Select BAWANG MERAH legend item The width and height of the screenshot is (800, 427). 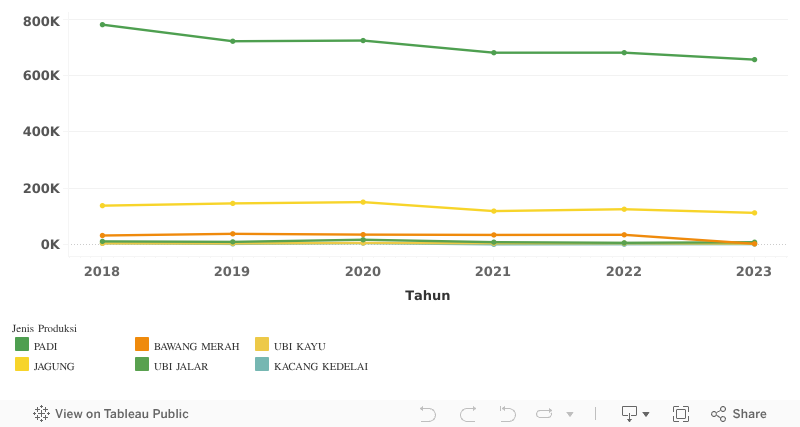click(196, 346)
